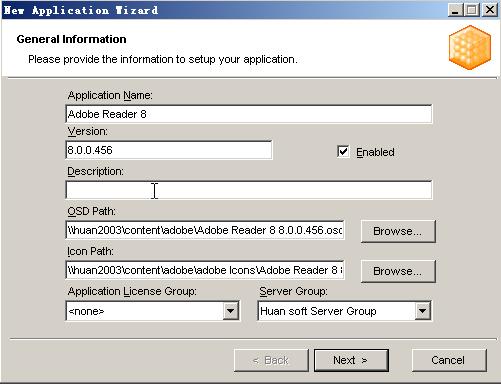Expand the Server Group dropdown
Viewport: 501px width, 384px height.
(x=422, y=311)
